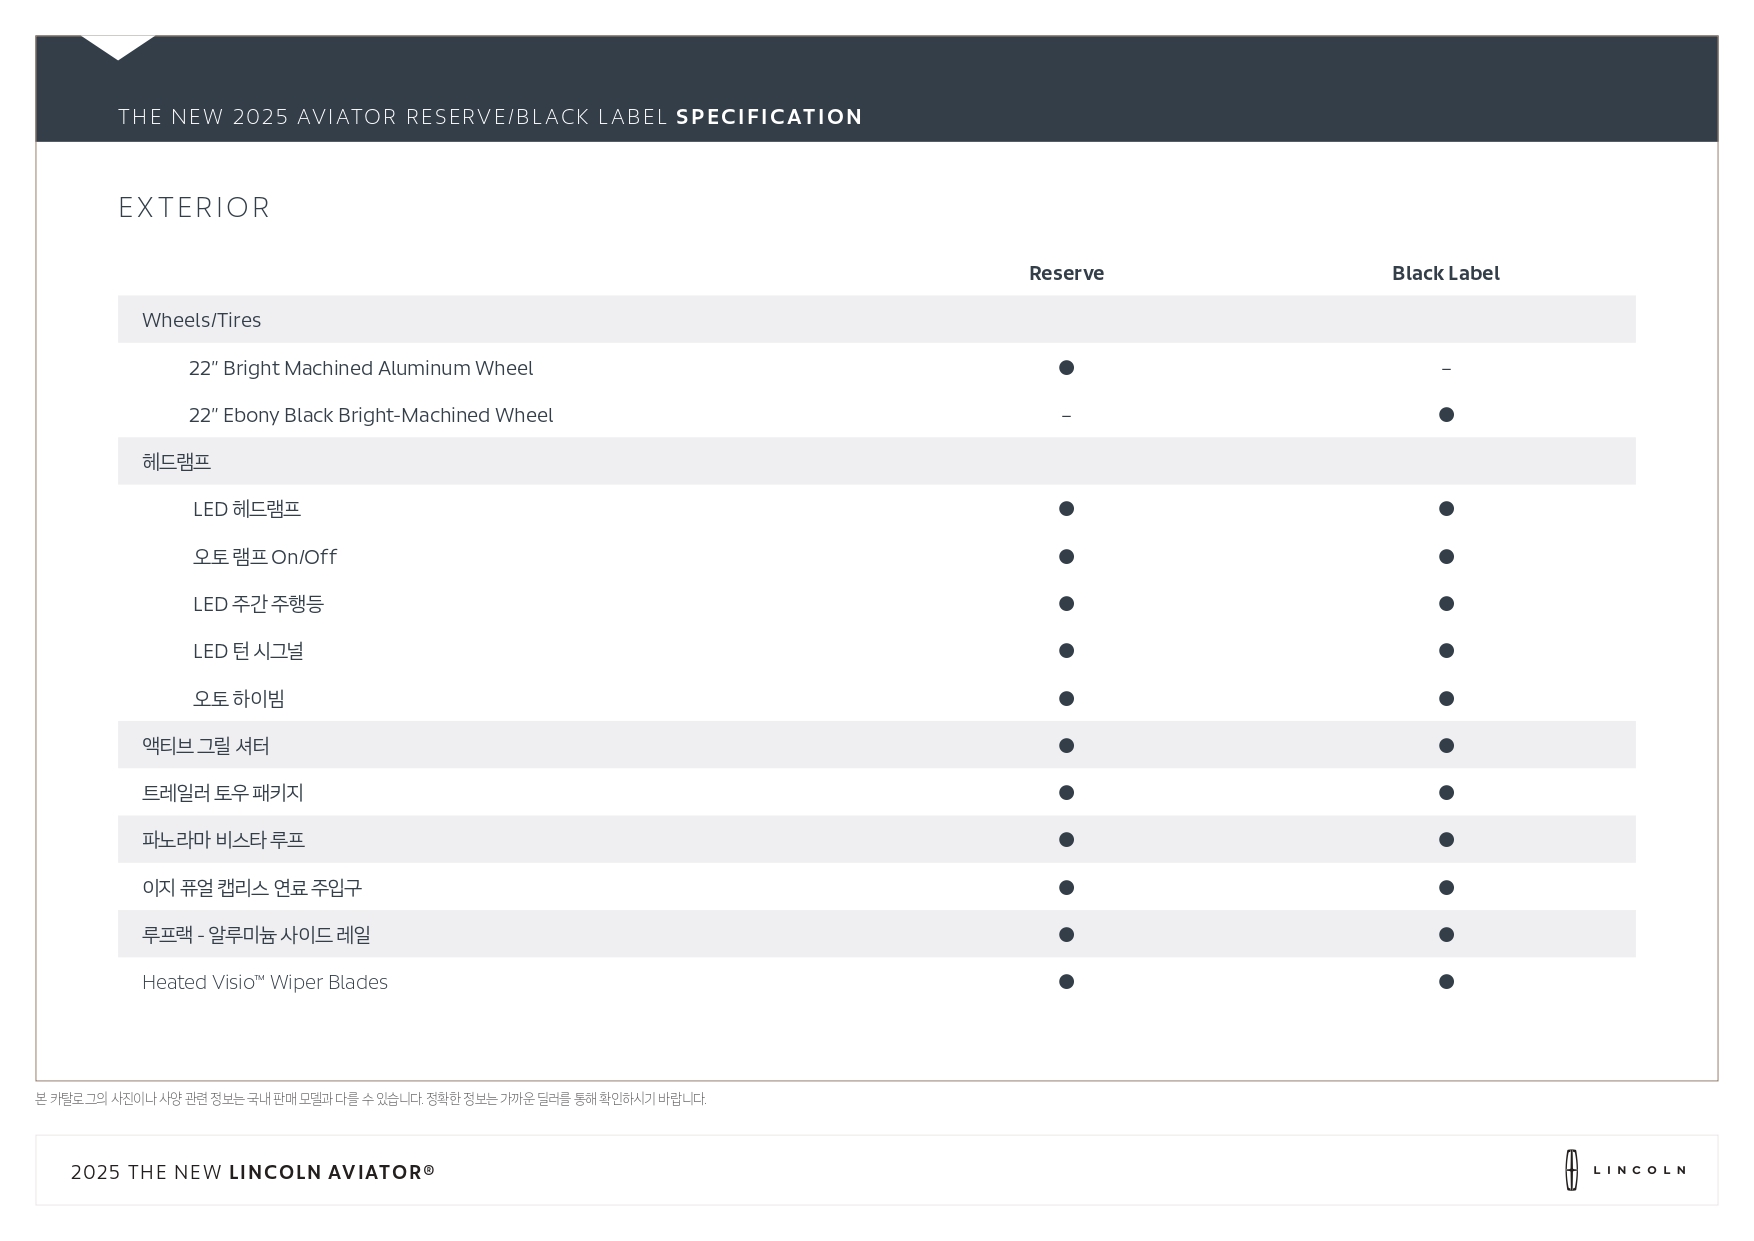Click the 헤드램프 category row label

[176, 462]
